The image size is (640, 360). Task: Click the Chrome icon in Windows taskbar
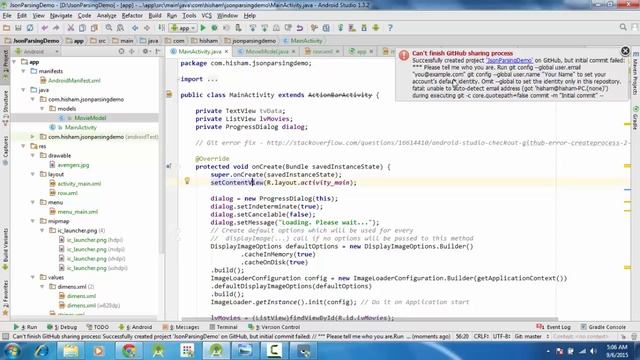tap(129, 351)
